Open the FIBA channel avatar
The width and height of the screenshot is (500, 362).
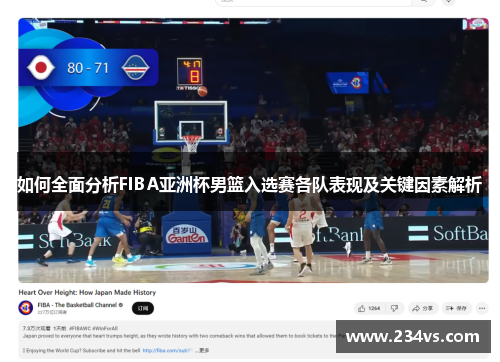click(26, 308)
